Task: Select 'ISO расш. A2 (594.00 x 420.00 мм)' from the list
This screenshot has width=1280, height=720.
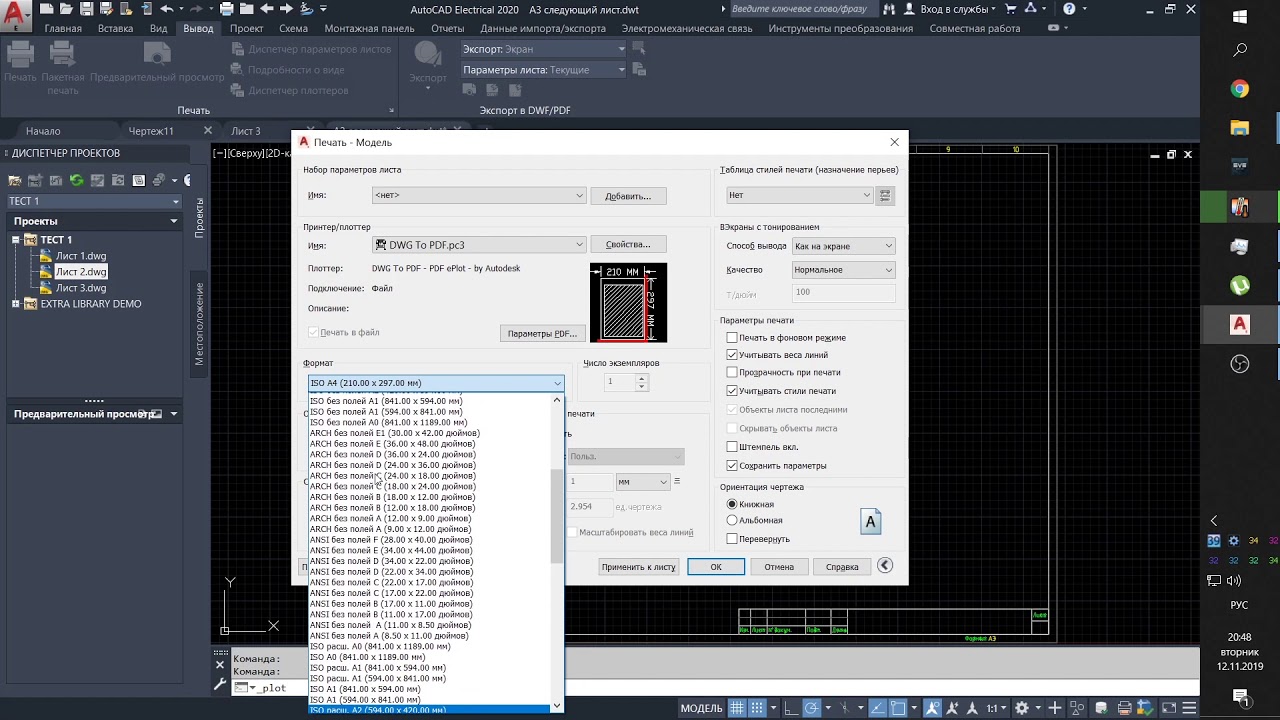Action: tap(430, 710)
